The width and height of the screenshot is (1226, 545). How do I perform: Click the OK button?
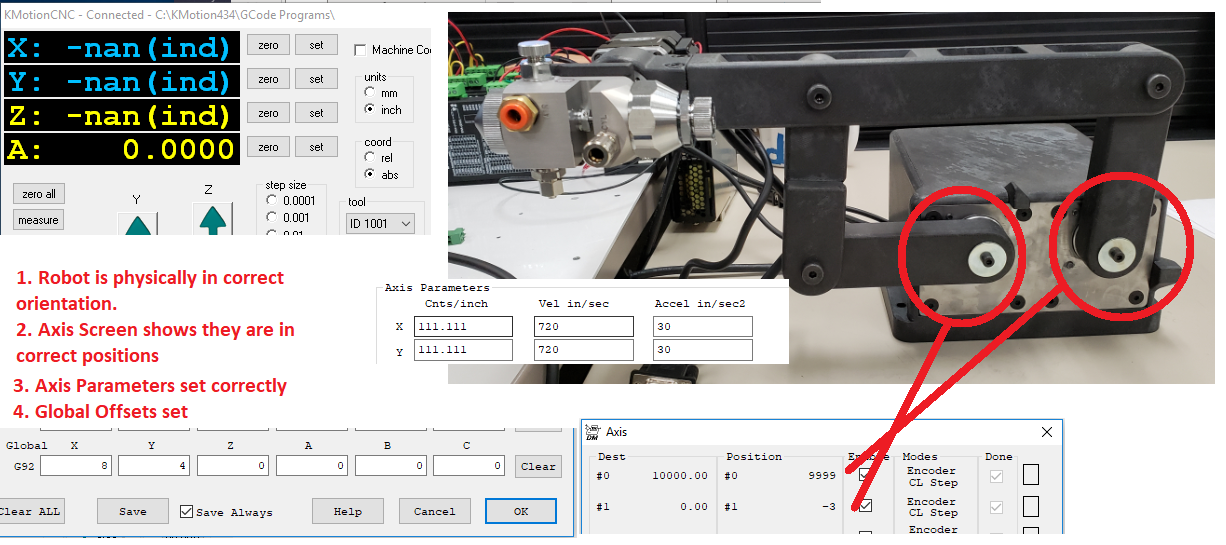point(520,511)
